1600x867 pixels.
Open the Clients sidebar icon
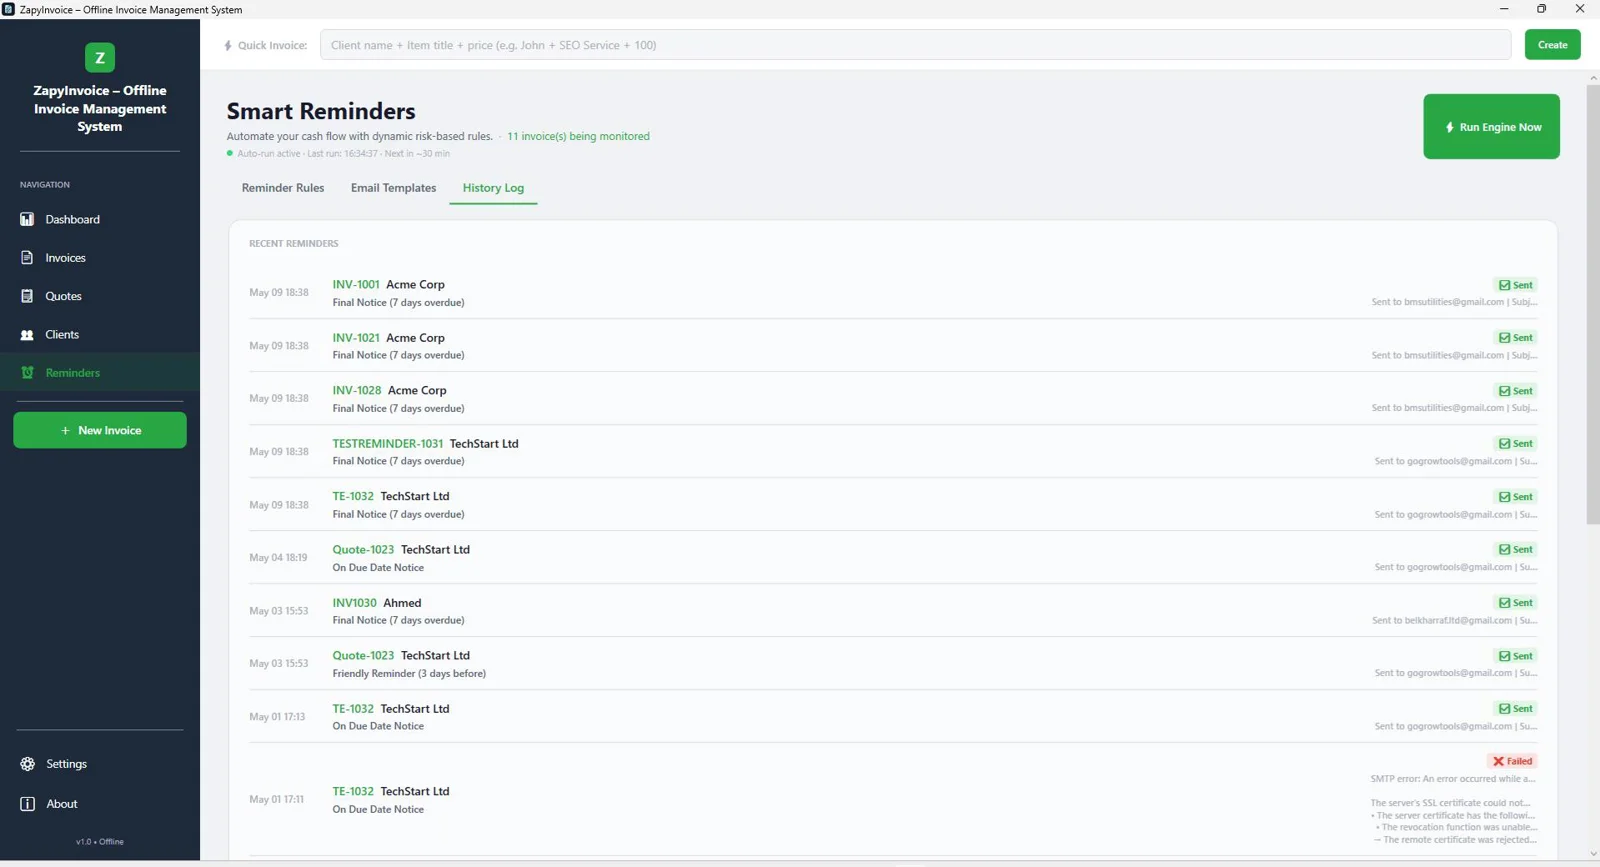pyautogui.click(x=27, y=335)
